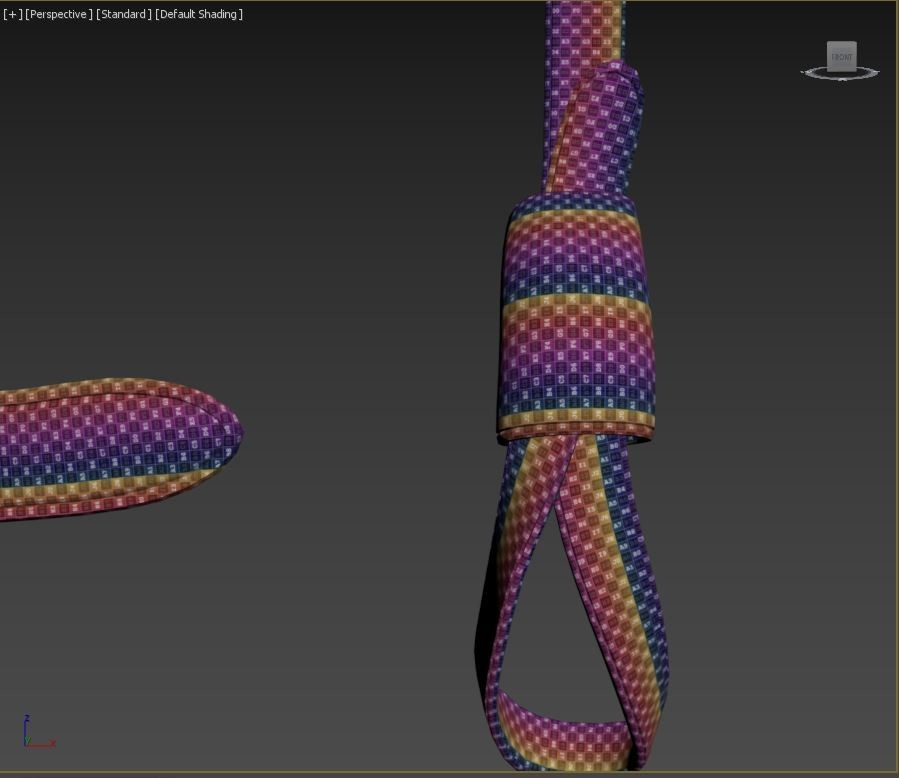
Task: Open the Default Shading viewport menu
Action: point(199,14)
